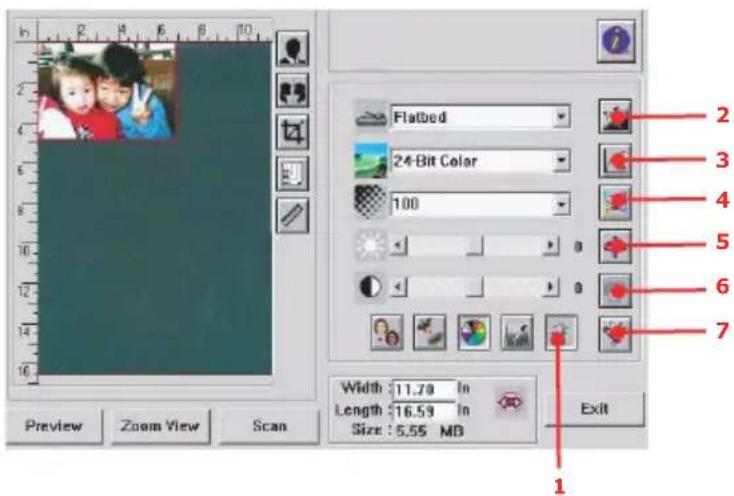The height and width of the screenshot is (496, 734).
Task: Increase brightness with the right arrow
Action: (x=550, y=245)
